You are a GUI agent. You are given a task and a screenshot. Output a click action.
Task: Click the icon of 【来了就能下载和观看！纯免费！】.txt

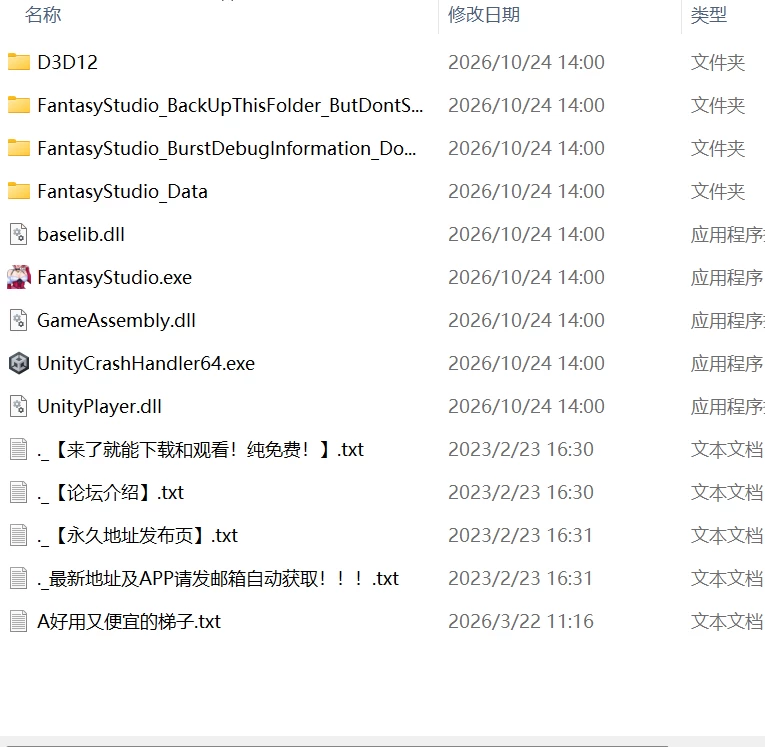click(19, 449)
